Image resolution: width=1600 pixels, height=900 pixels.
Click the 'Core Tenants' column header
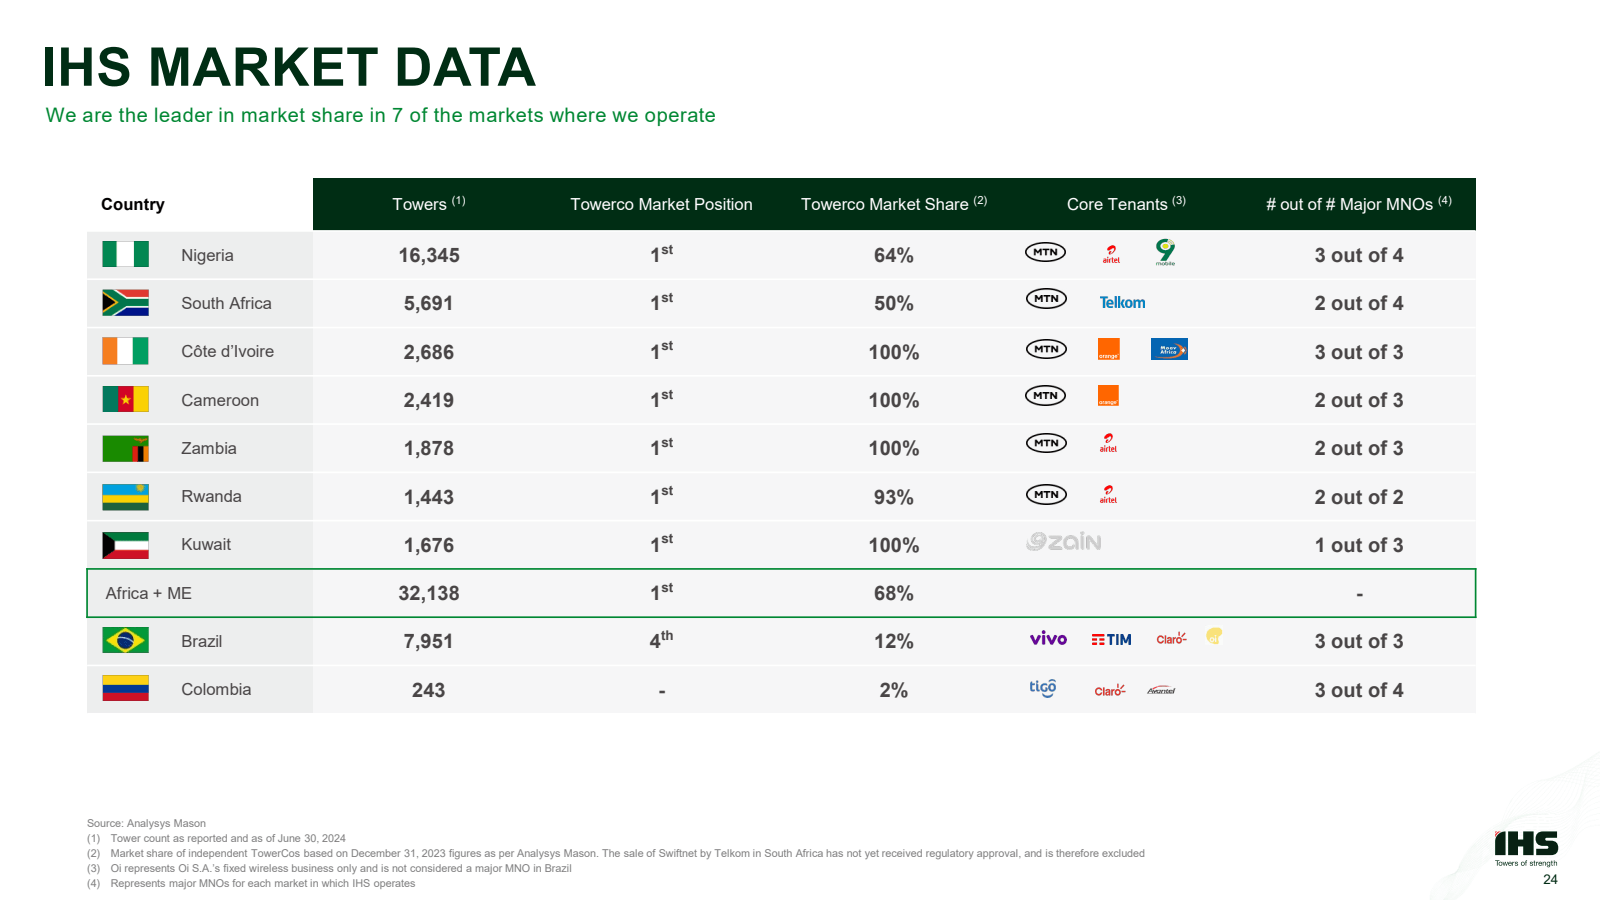[1126, 203]
